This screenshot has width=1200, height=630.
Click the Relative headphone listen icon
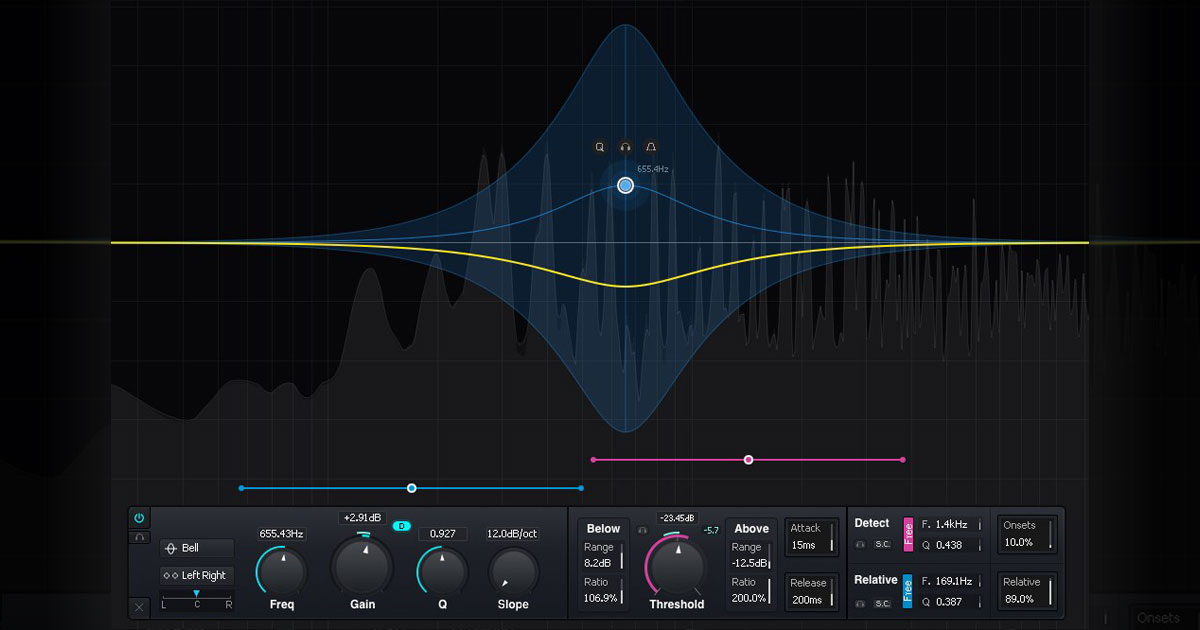(861, 603)
